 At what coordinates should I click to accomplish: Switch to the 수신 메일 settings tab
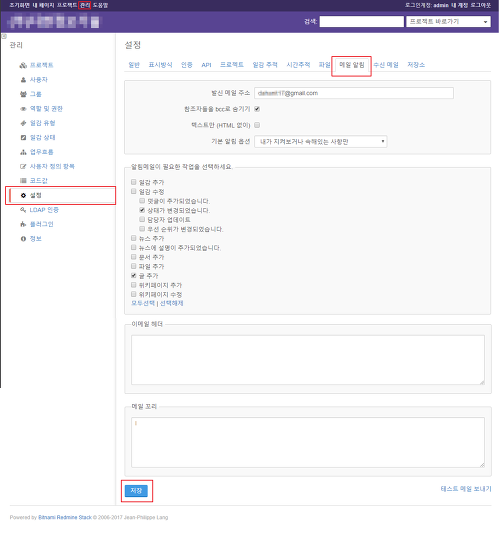tap(386, 65)
